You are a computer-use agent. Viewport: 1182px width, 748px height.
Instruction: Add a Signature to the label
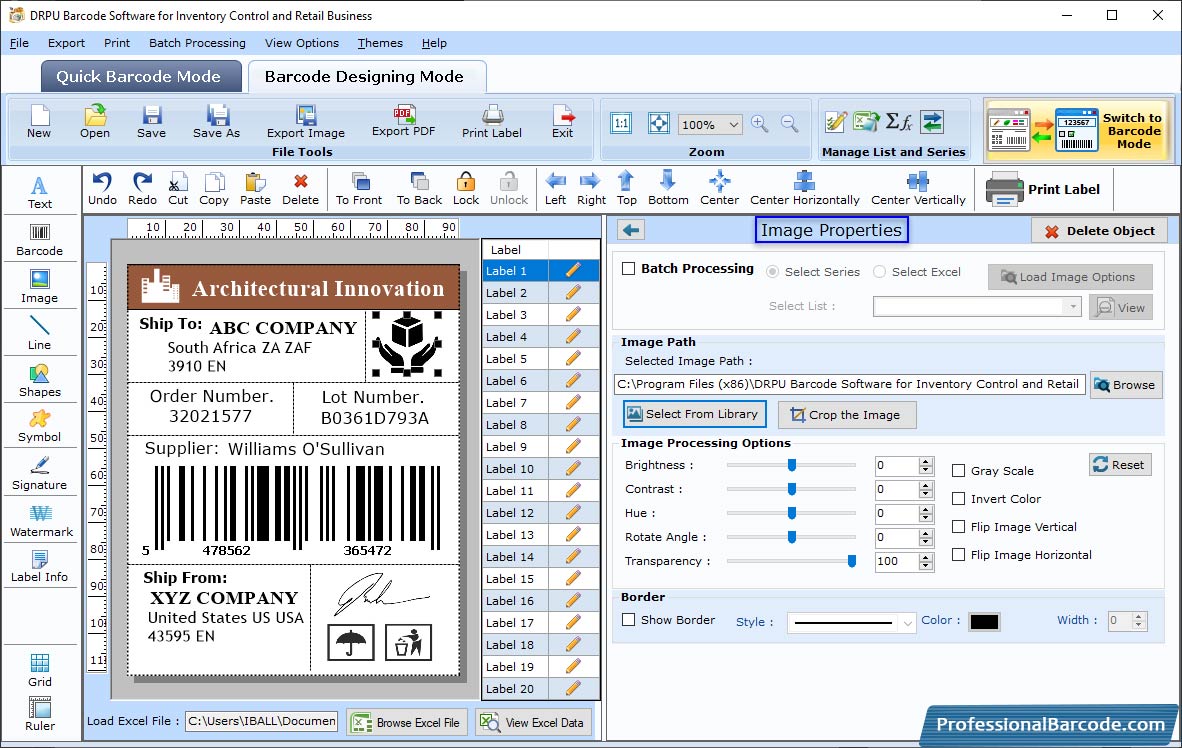point(39,474)
